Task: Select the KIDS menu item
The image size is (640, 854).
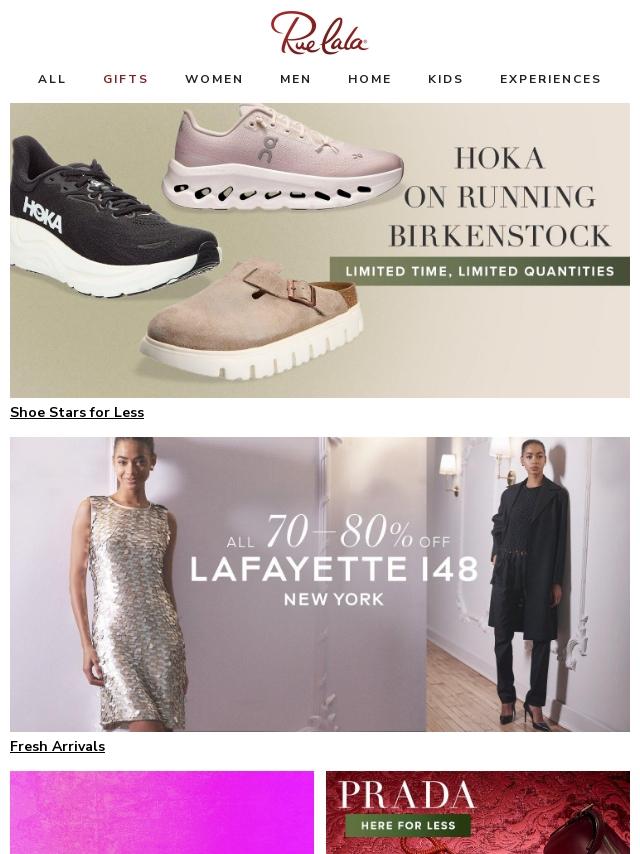Action: tap(446, 79)
